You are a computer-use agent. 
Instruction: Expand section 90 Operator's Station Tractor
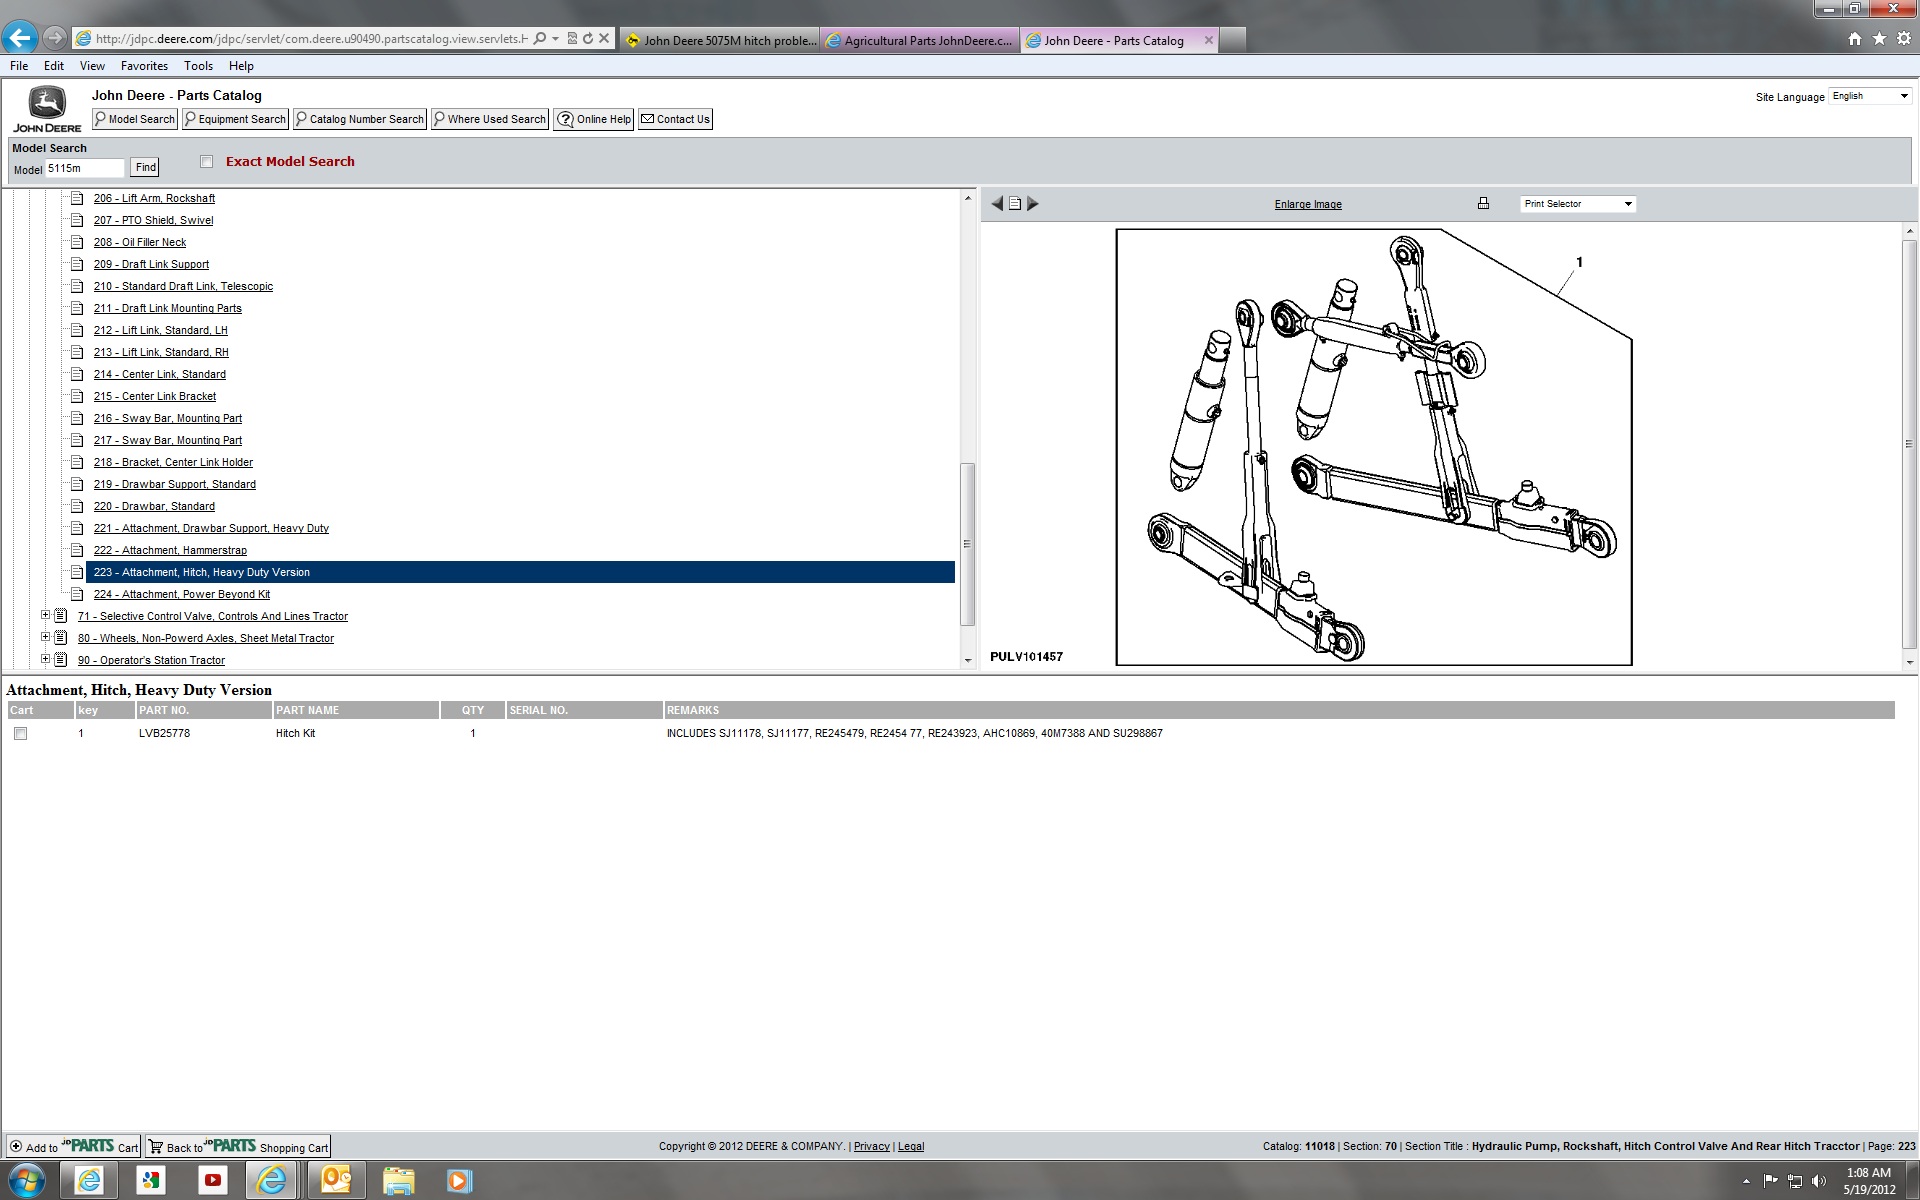click(x=45, y=660)
